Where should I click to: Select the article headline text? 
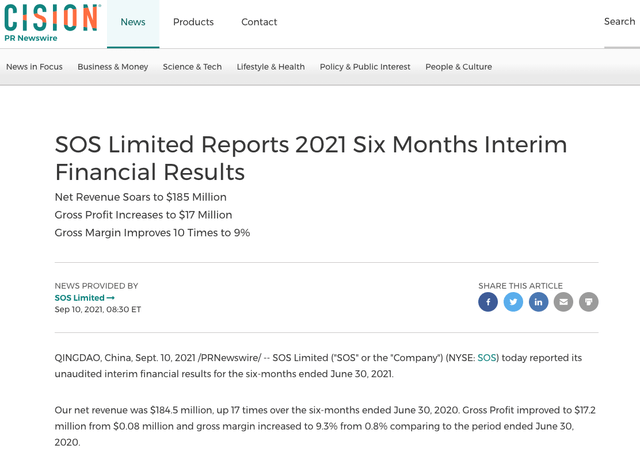click(311, 158)
